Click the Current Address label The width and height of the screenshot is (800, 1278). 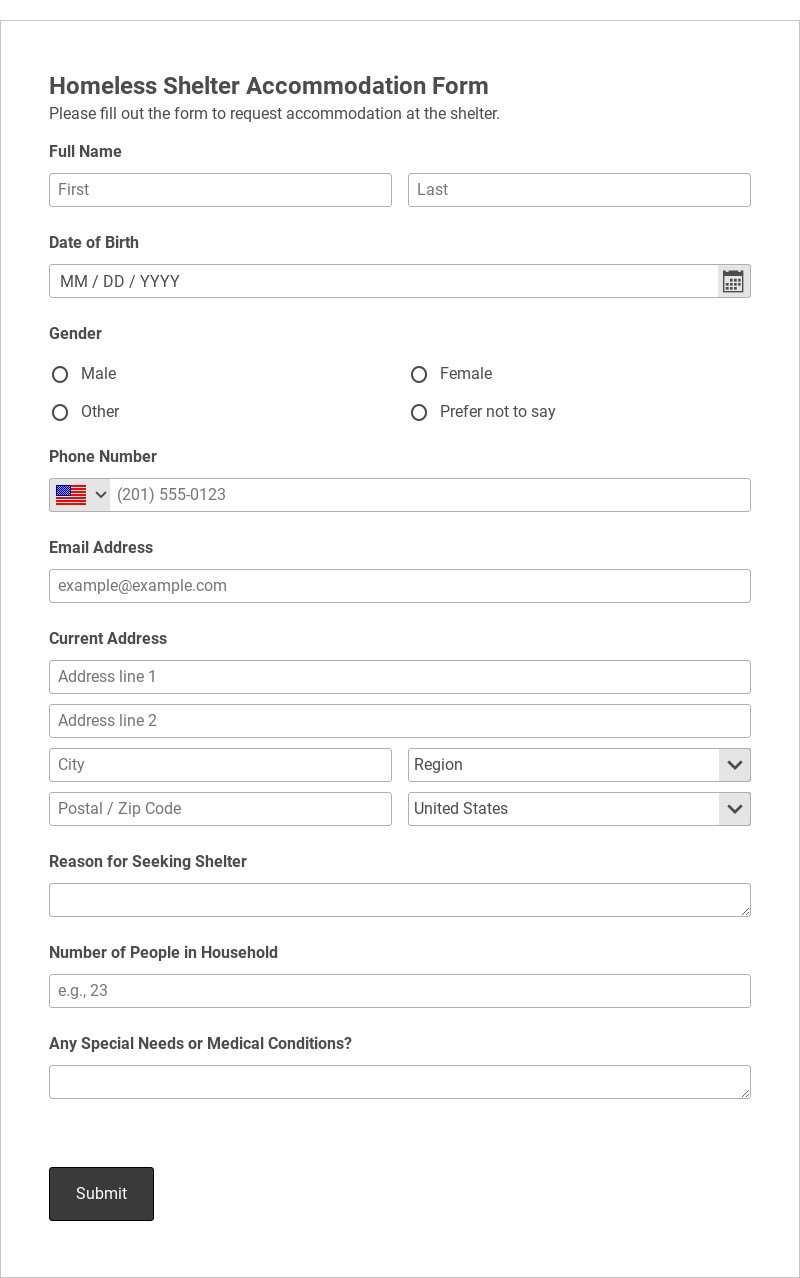point(108,639)
